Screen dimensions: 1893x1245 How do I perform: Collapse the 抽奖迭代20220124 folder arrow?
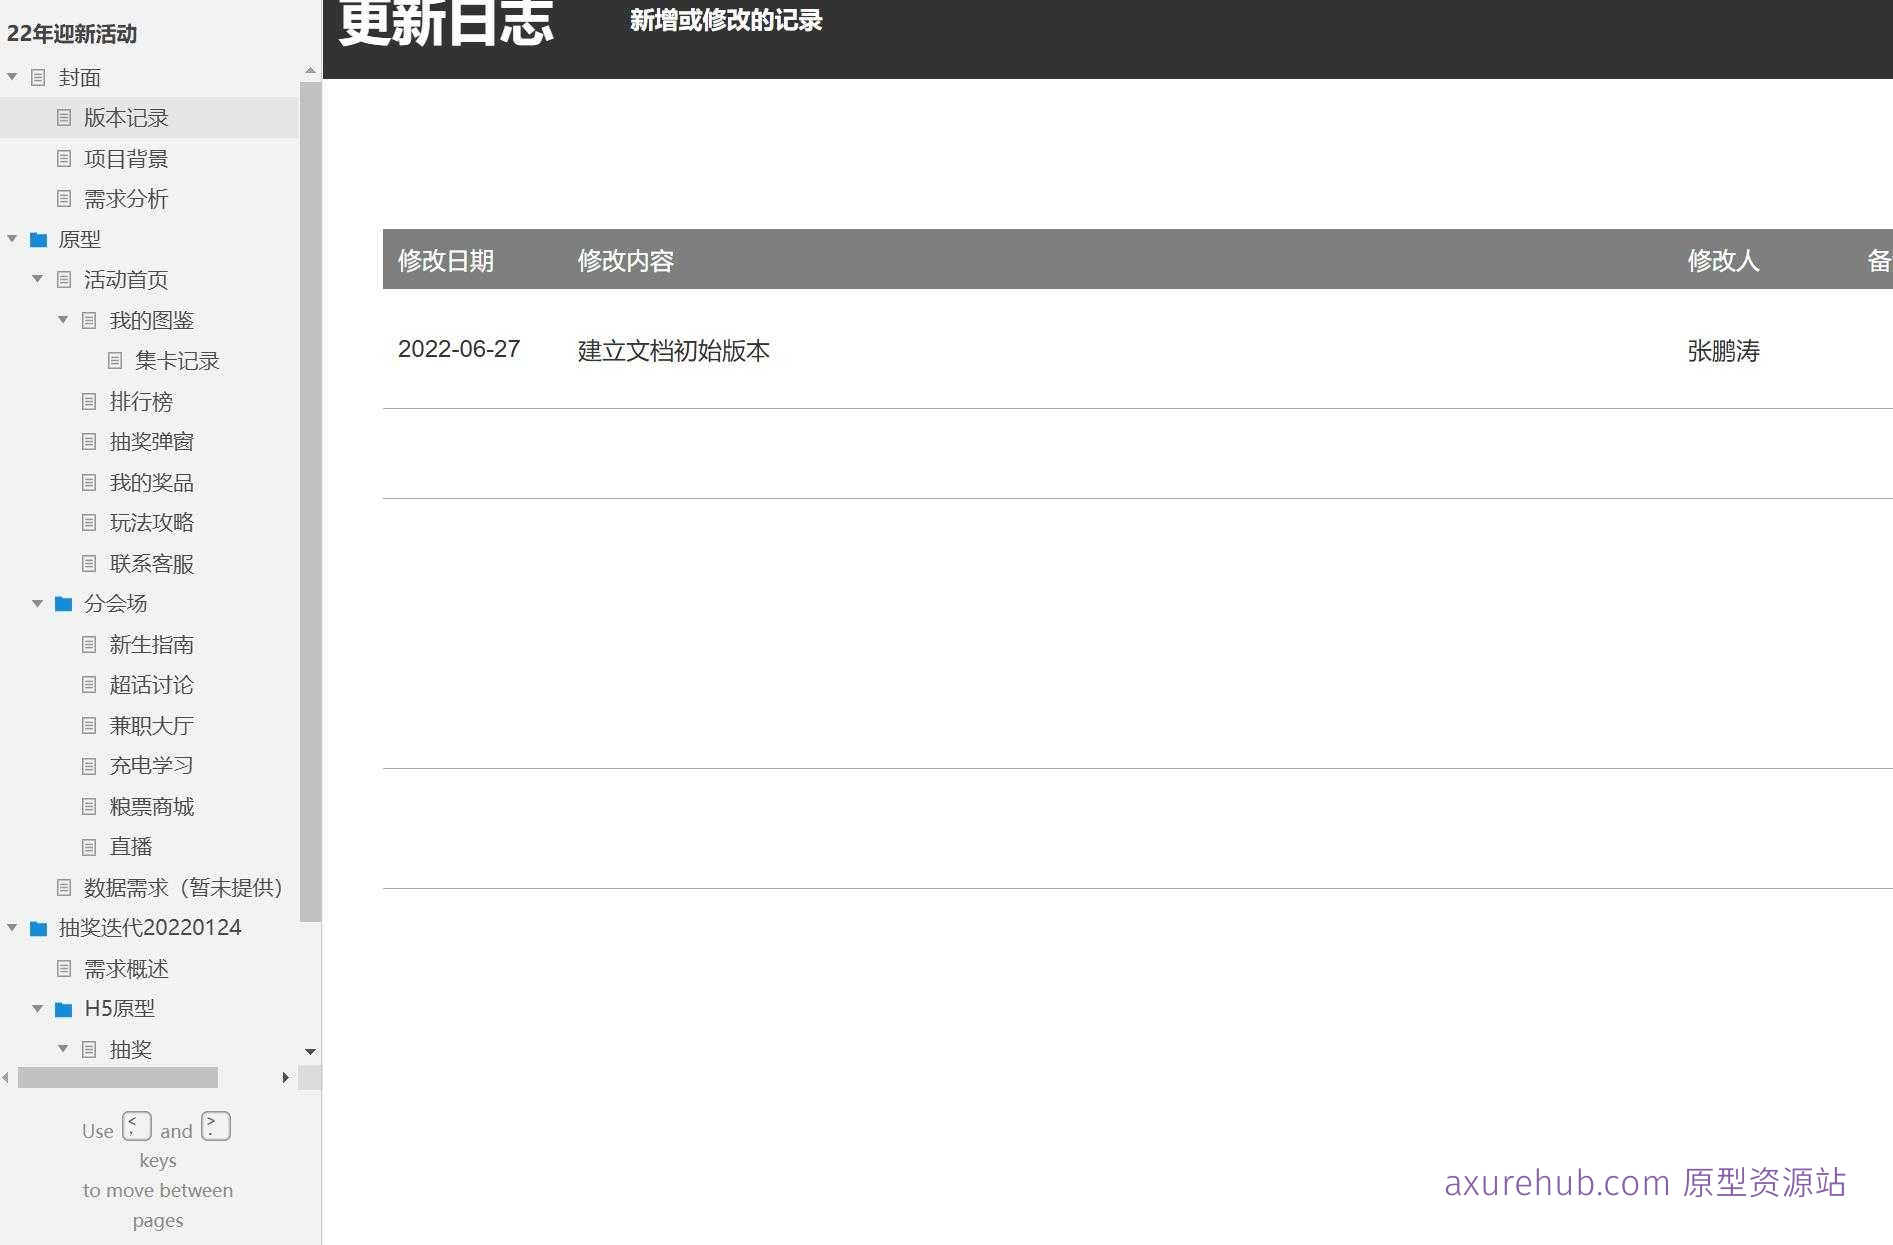pos(12,928)
